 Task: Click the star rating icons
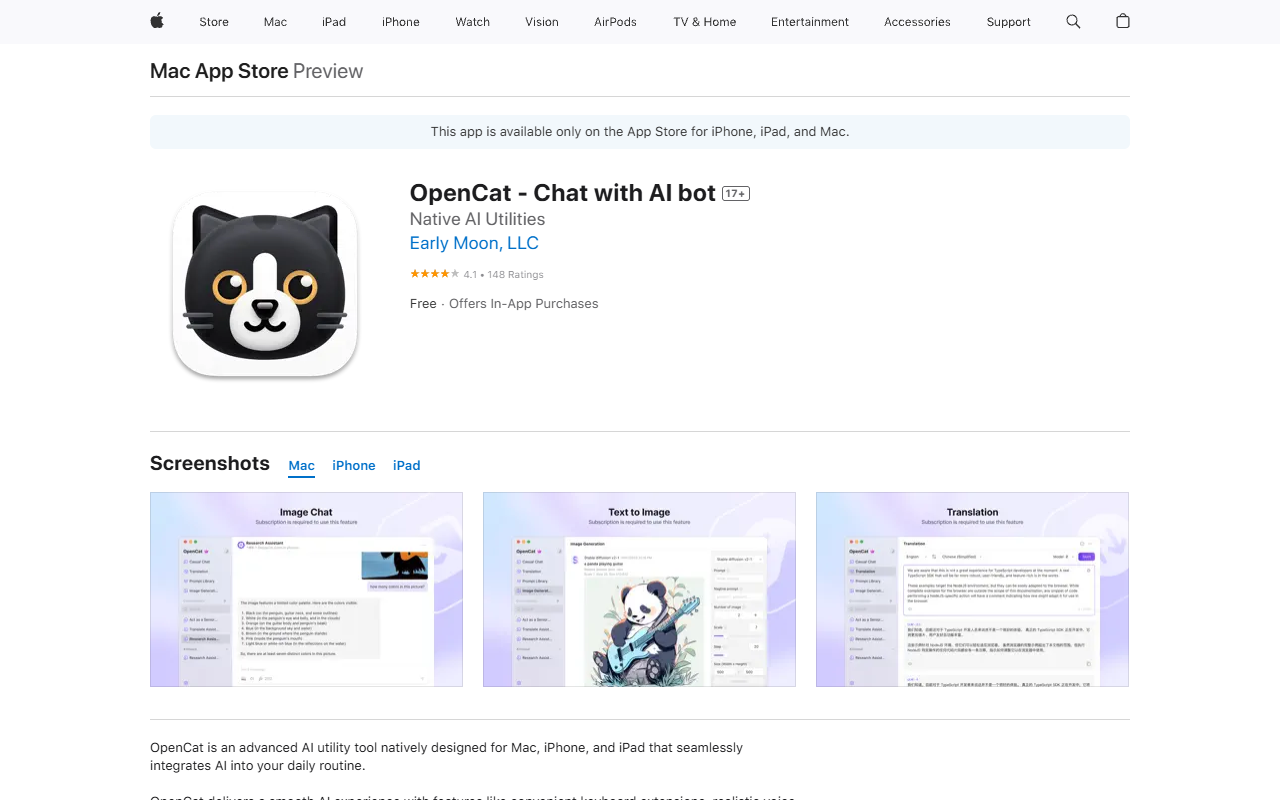coord(434,274)
